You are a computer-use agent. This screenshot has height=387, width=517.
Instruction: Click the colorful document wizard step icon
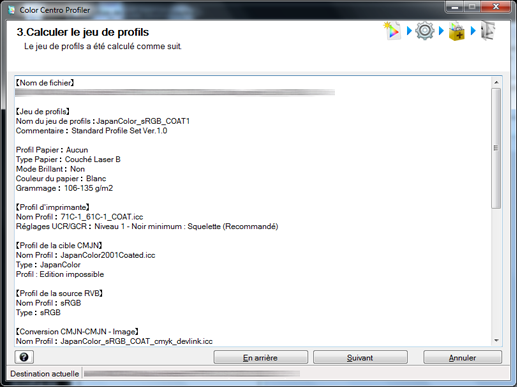click(392, 31)
